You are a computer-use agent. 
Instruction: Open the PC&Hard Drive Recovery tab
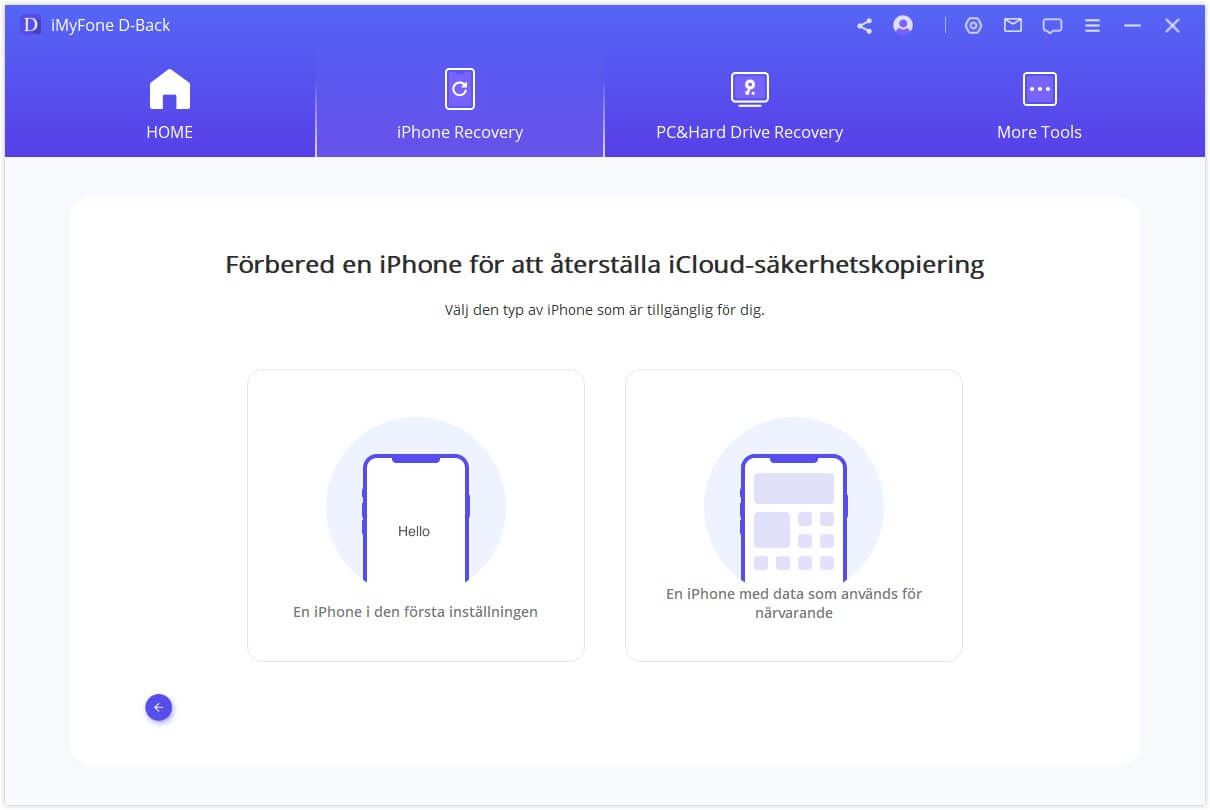[749, 105]
